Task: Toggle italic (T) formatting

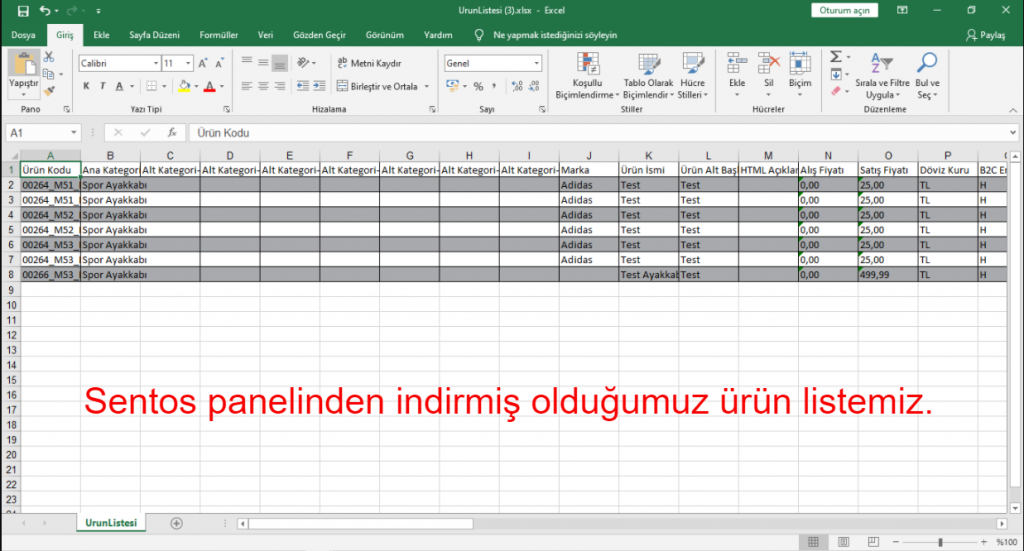Action: tap(103, 86)
